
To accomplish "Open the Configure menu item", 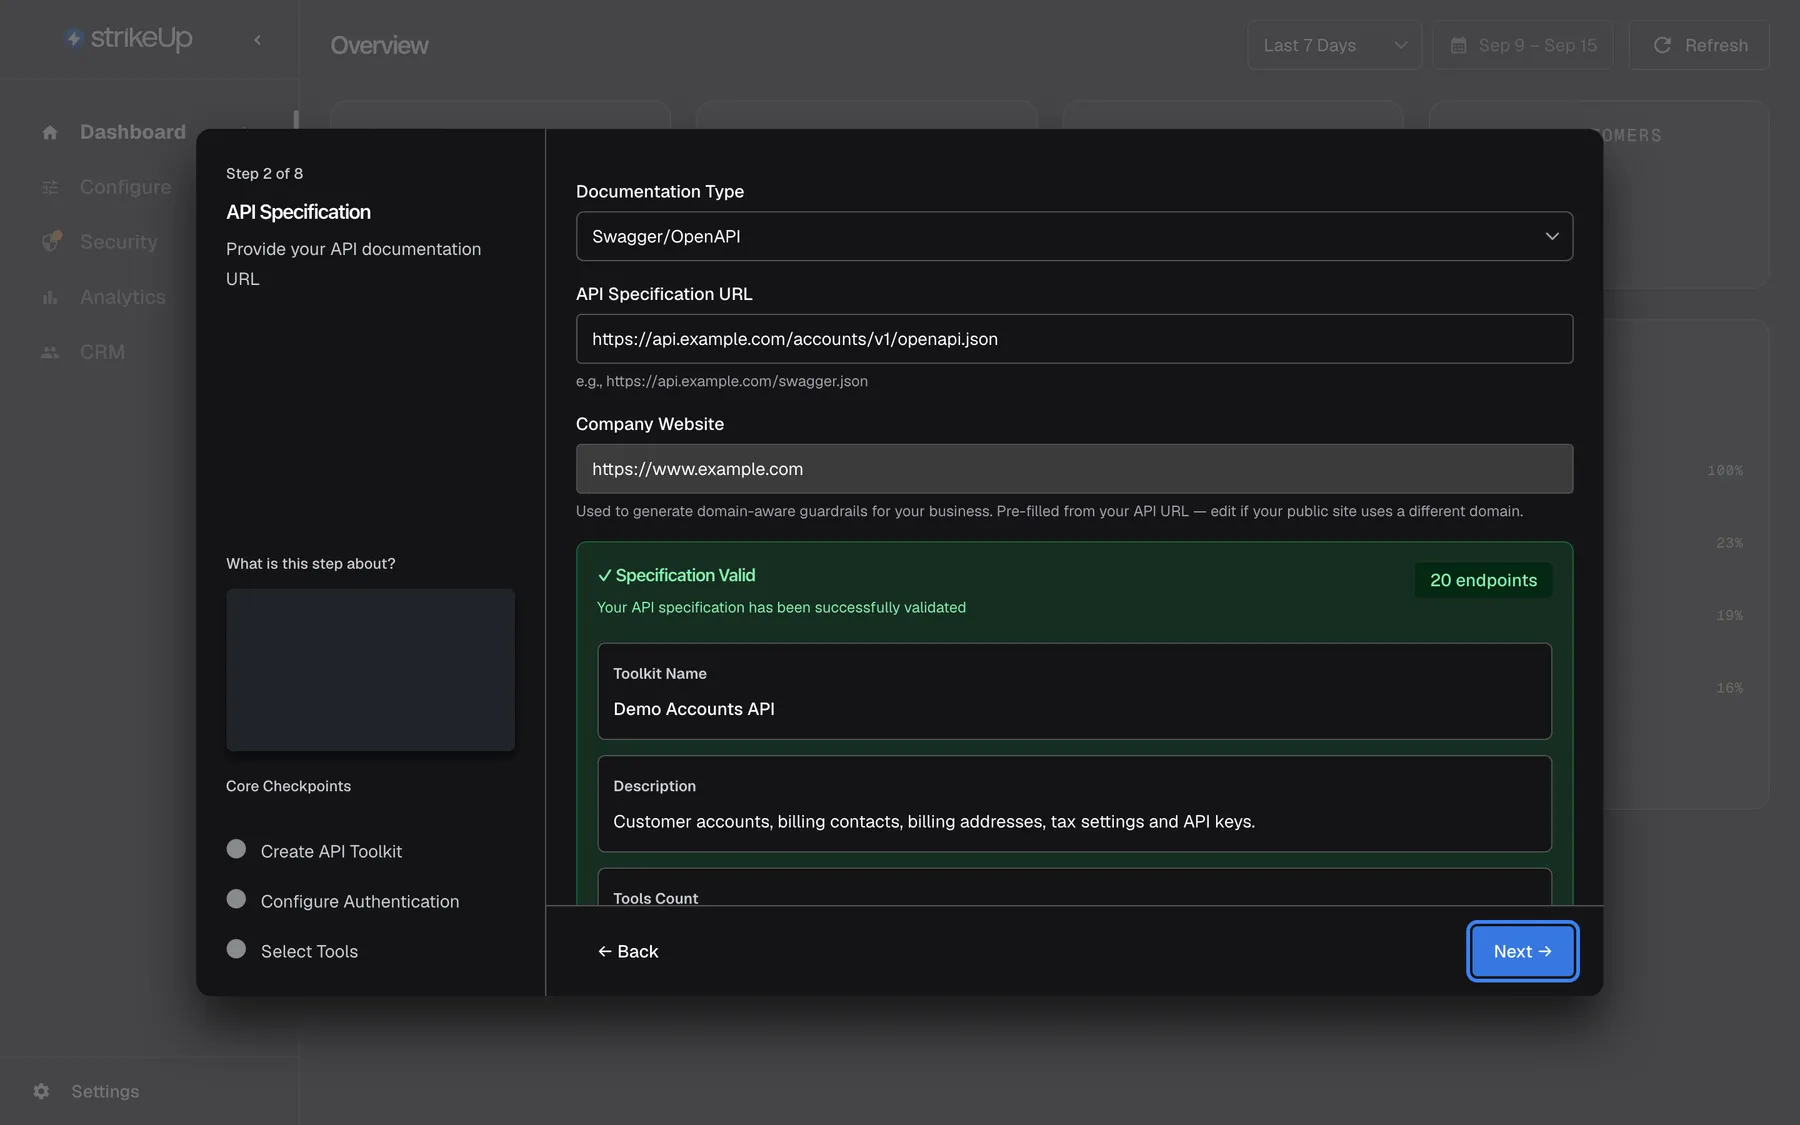I will [x=125, y=187].
